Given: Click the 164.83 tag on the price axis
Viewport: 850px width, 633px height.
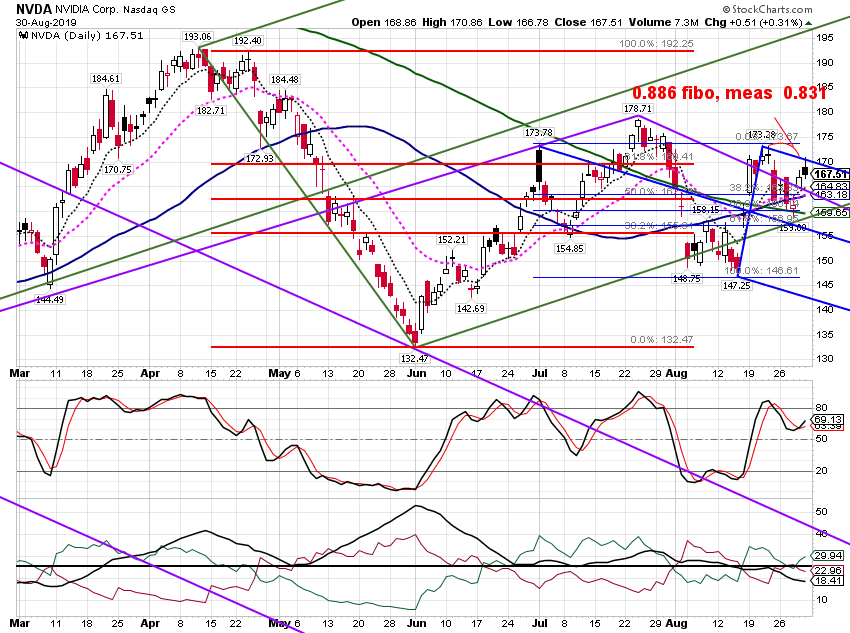Looking at the screenshot, I should pos(830,186).
